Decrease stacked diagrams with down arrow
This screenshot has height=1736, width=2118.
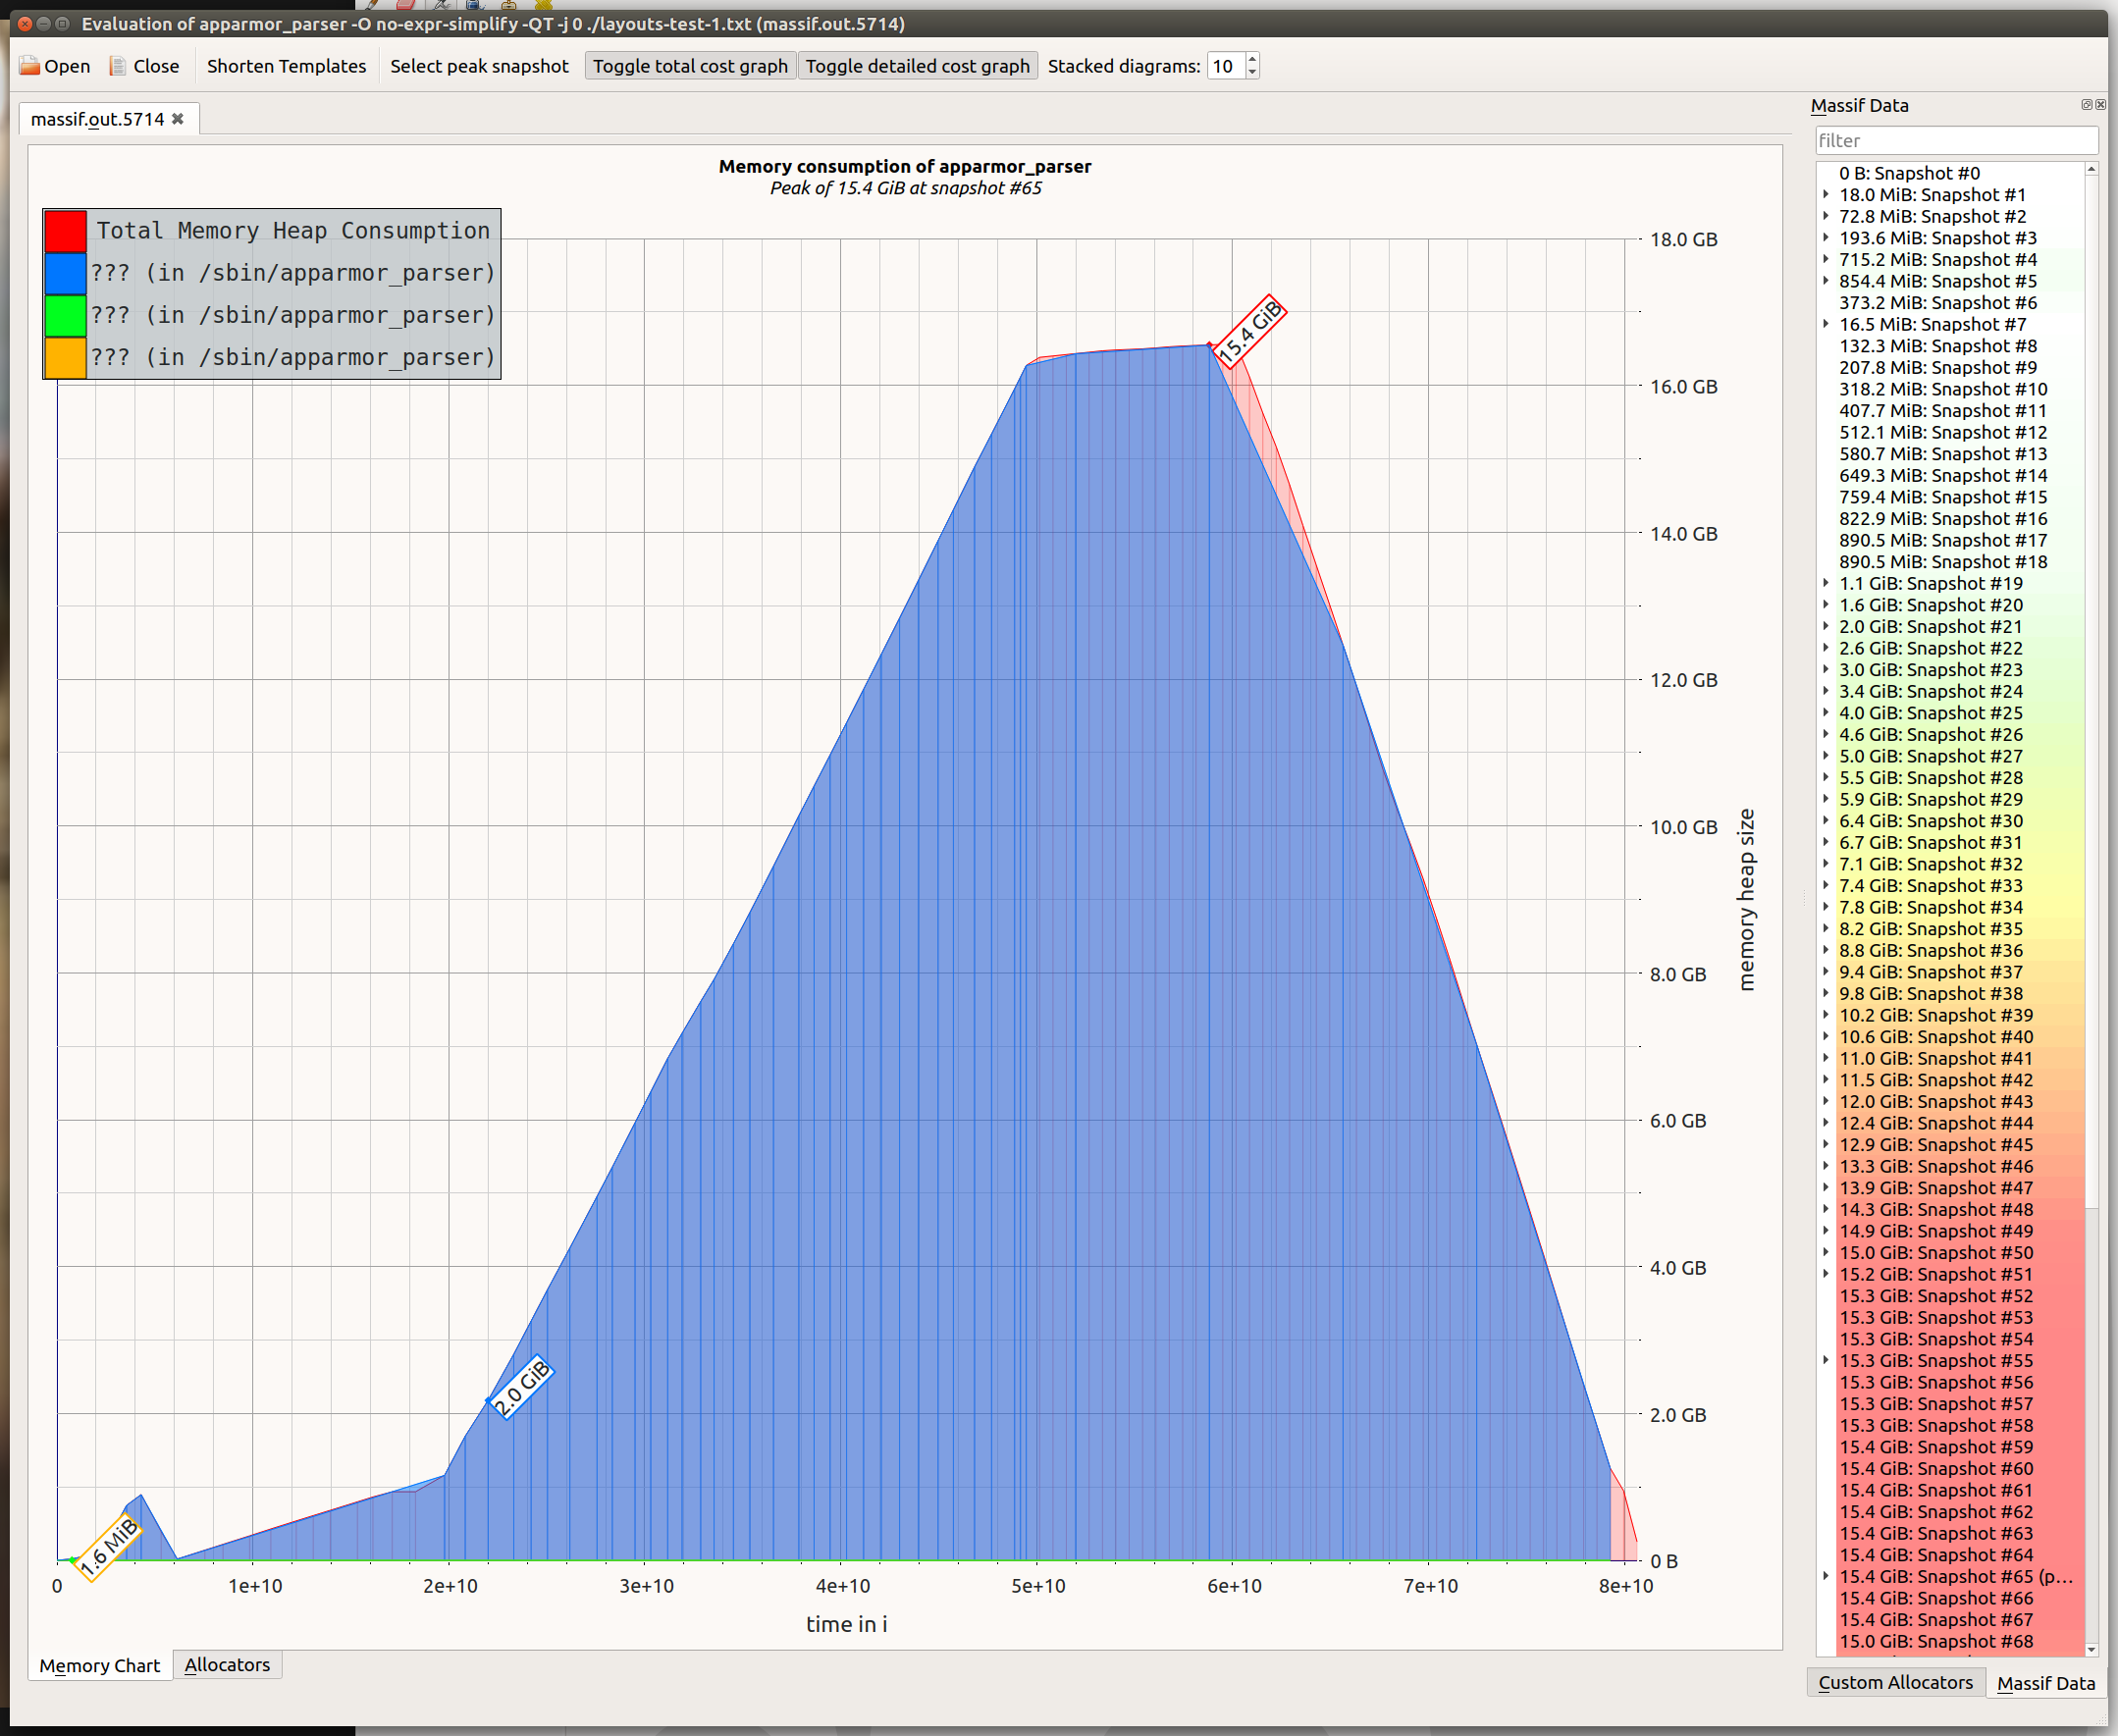pyautogui.click(x=1252, y=72)
